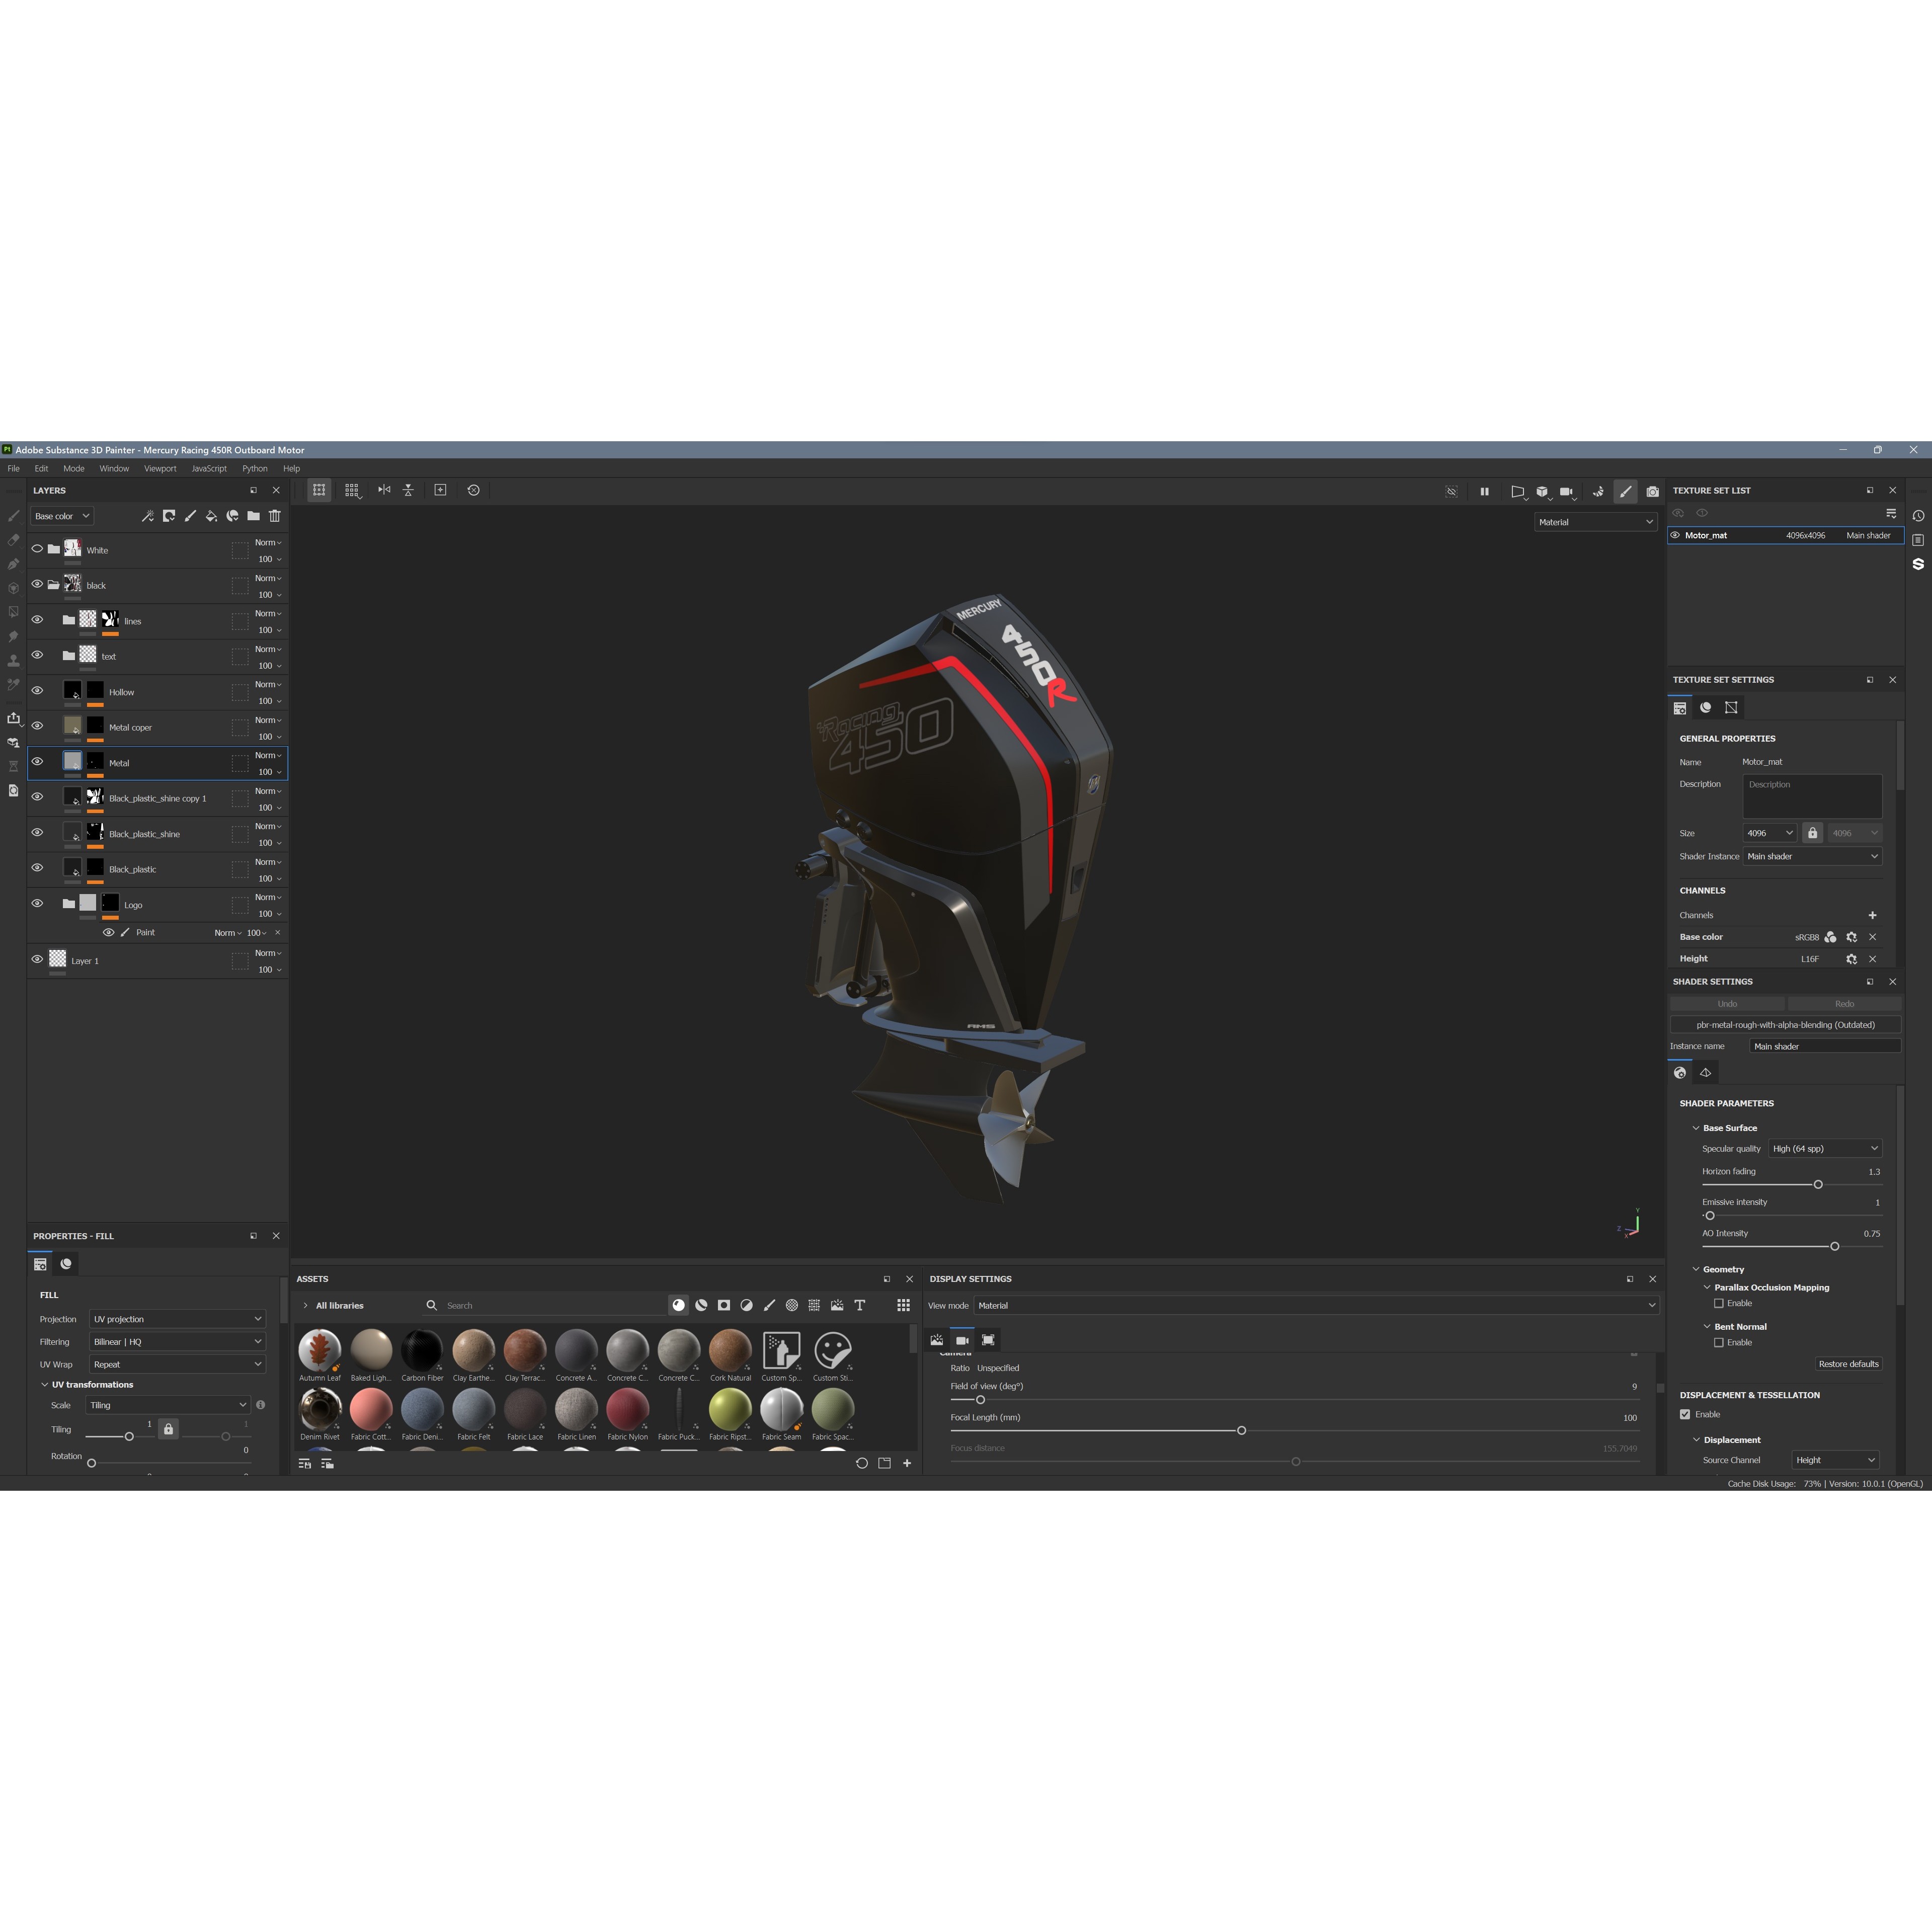Click the Restore defaults button
Viewport: 1932px width, 1932px height.
point(1848,1364)
